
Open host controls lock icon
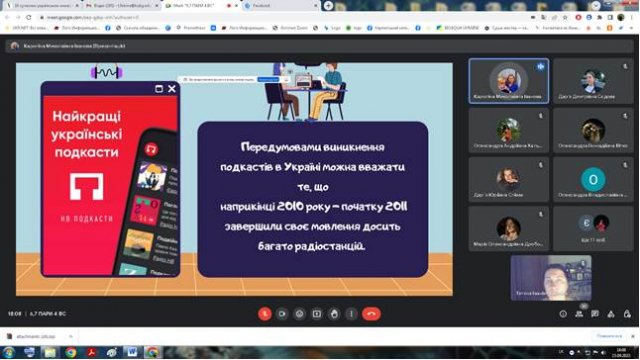coord(627,314)
